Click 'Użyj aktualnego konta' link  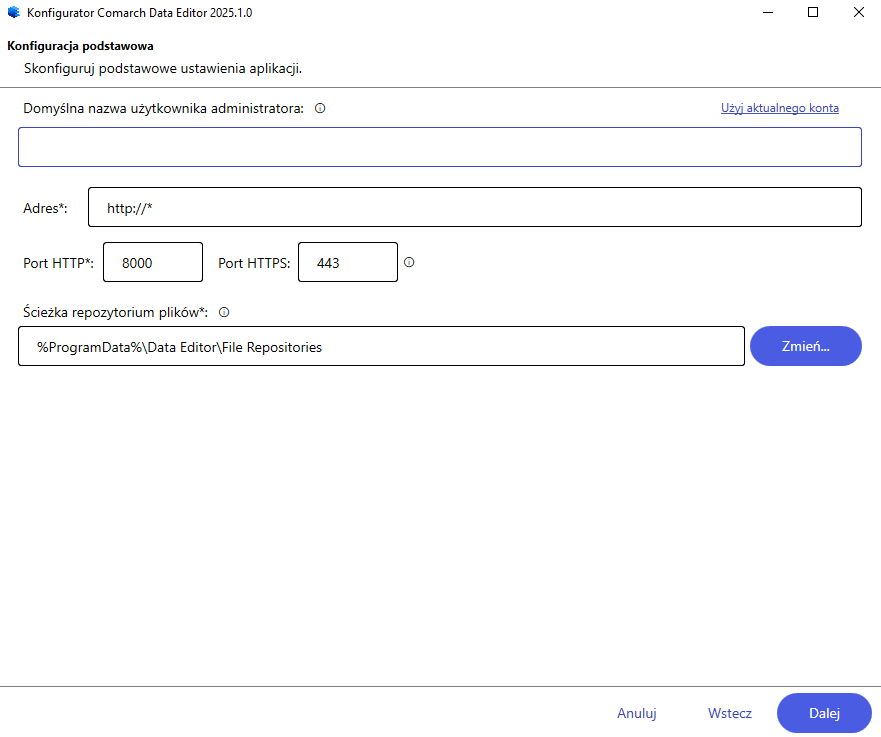click(x=780, y=108)
